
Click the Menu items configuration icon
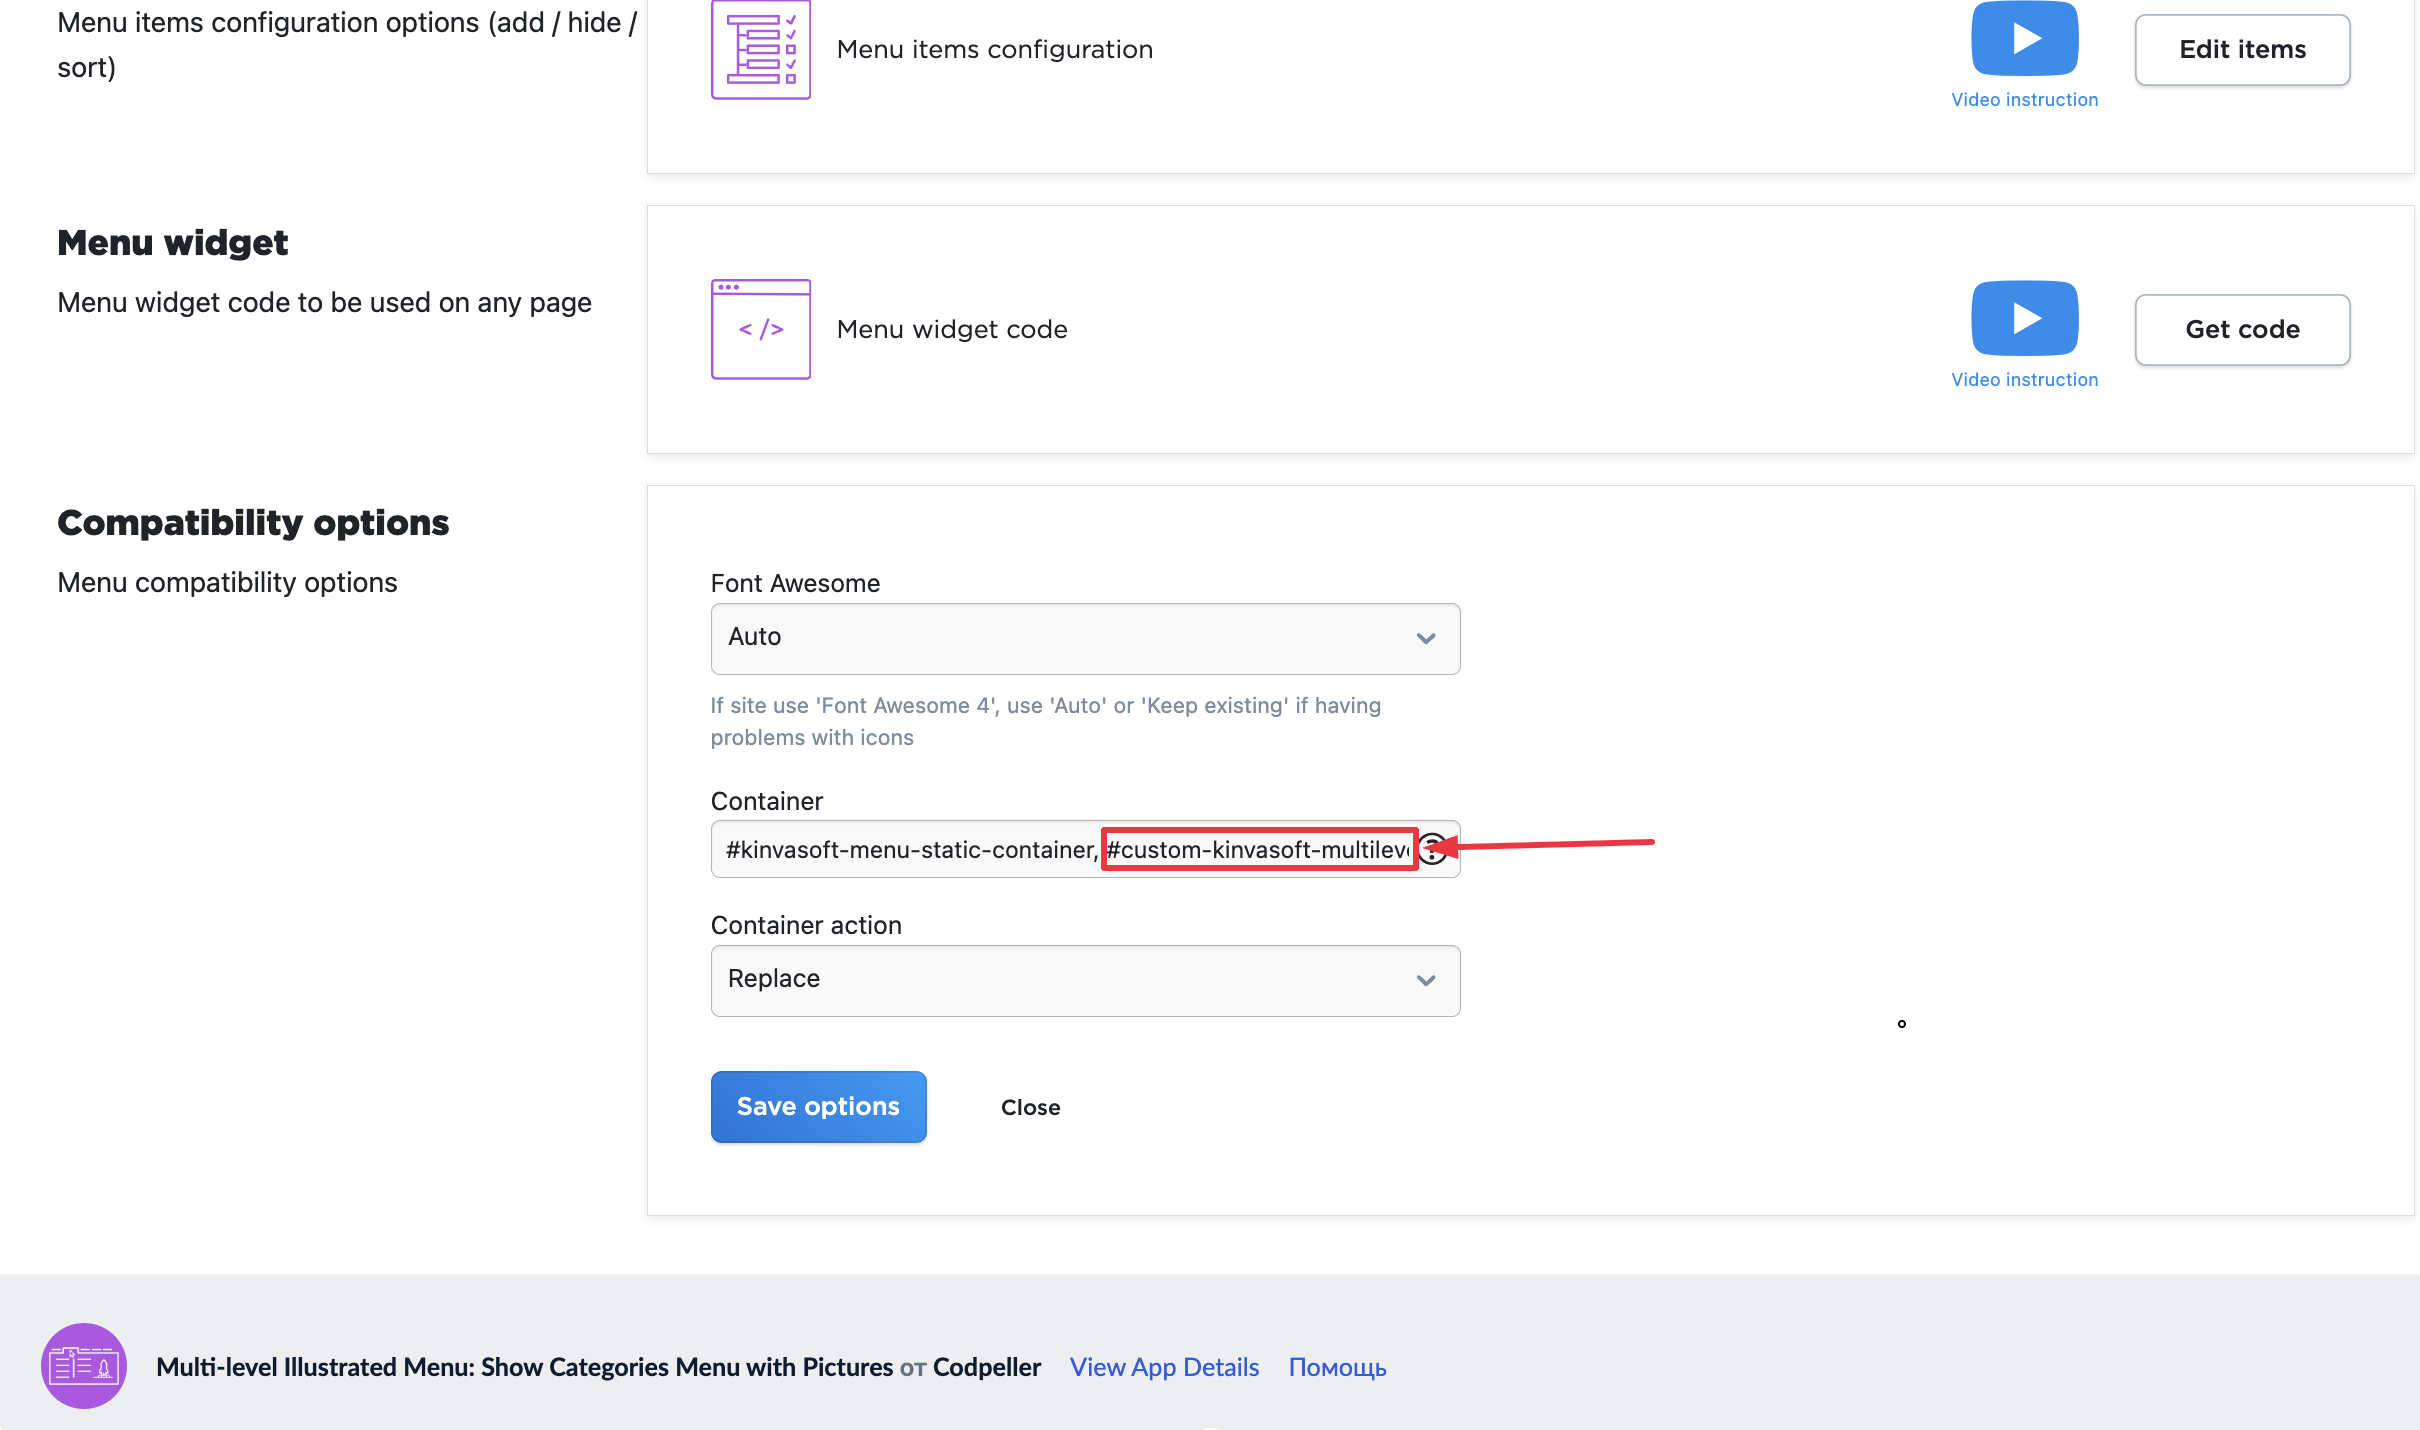click(x=760, y=50)
